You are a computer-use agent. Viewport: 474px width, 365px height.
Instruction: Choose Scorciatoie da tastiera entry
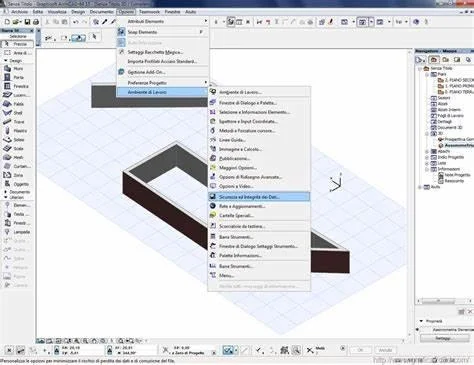(x=259, y=226)
